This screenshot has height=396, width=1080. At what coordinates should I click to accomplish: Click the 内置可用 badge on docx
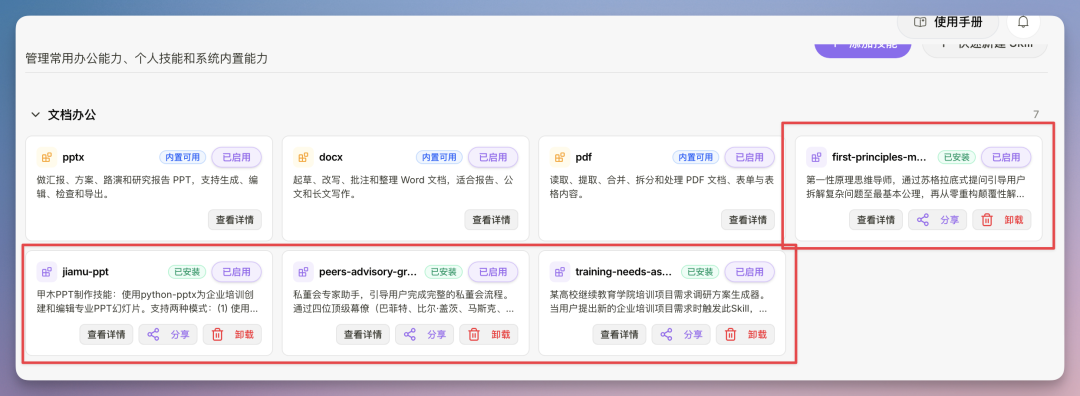pyautogui.click(x=439, y=157)
